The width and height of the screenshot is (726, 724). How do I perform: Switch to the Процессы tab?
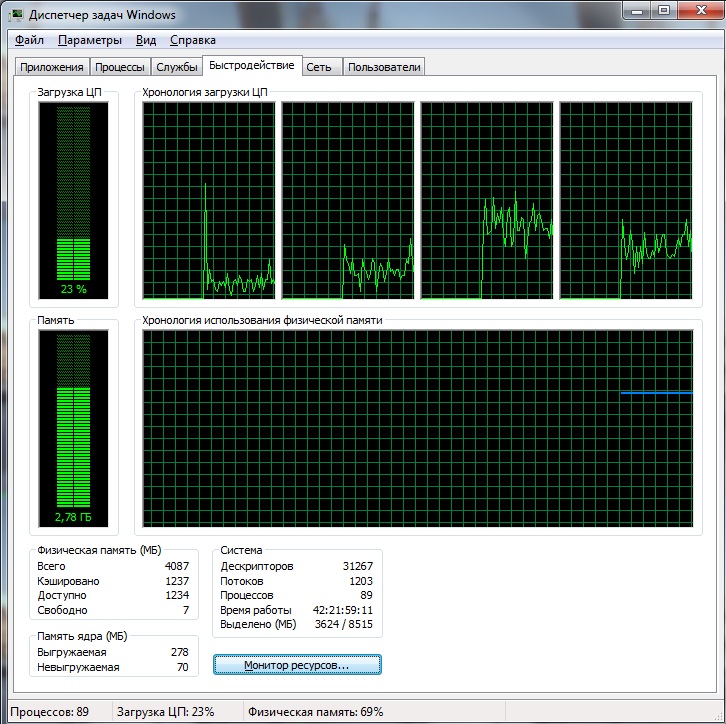(120, 67)
